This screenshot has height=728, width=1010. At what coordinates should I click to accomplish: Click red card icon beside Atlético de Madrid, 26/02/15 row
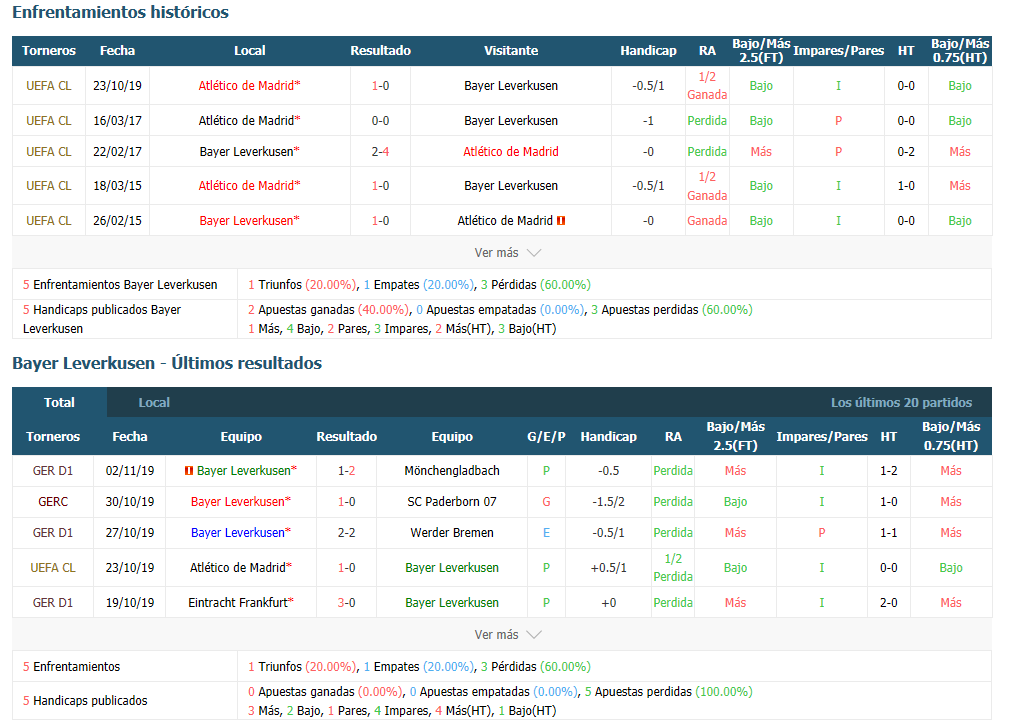click(x=561, y=220)
